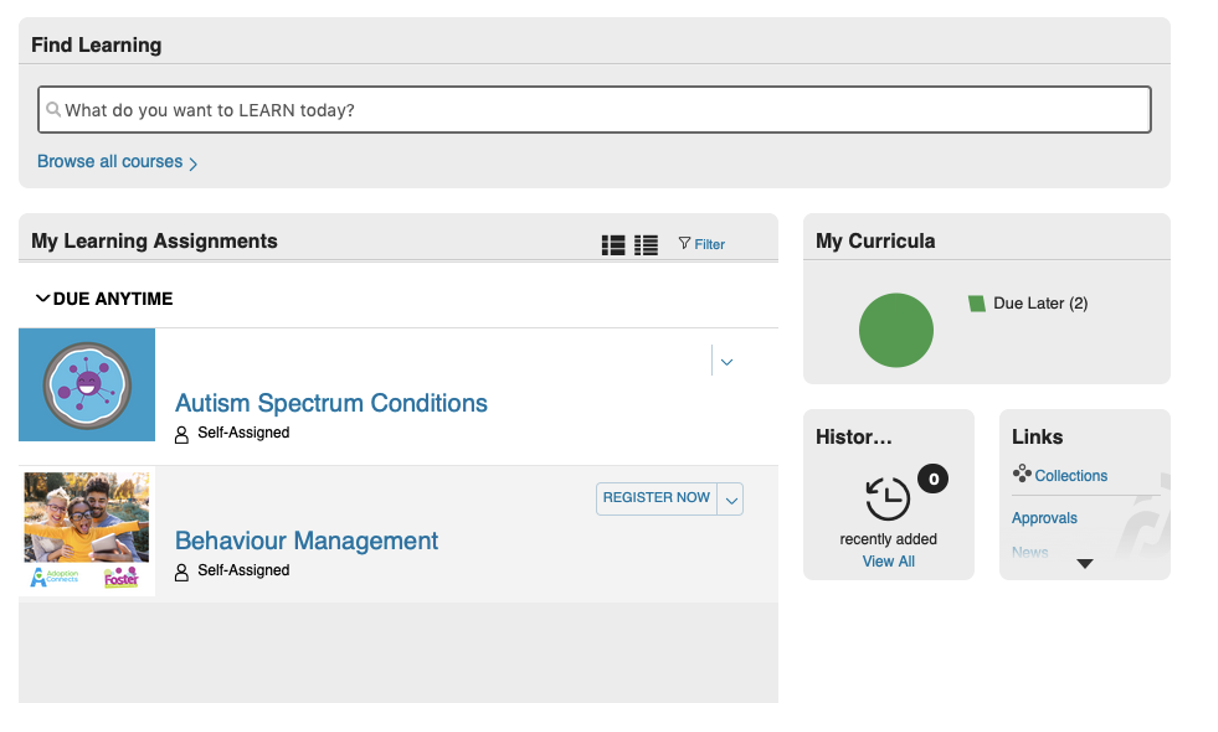The image size is (1218, 732).
Task: Click the 'What do you want to LEARN' search field
Action: [x=594, y=110]
